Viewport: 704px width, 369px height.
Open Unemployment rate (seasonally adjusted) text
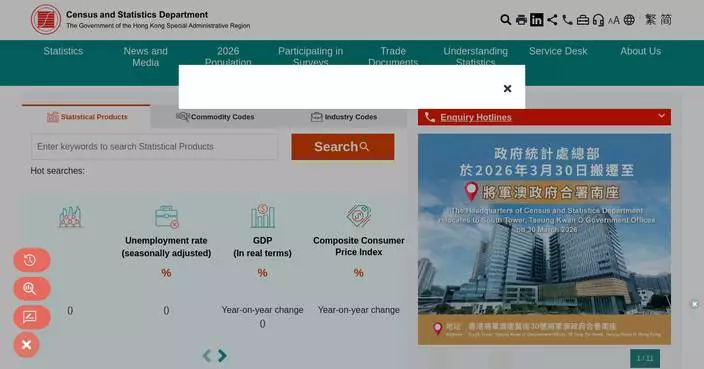[166, 247]
